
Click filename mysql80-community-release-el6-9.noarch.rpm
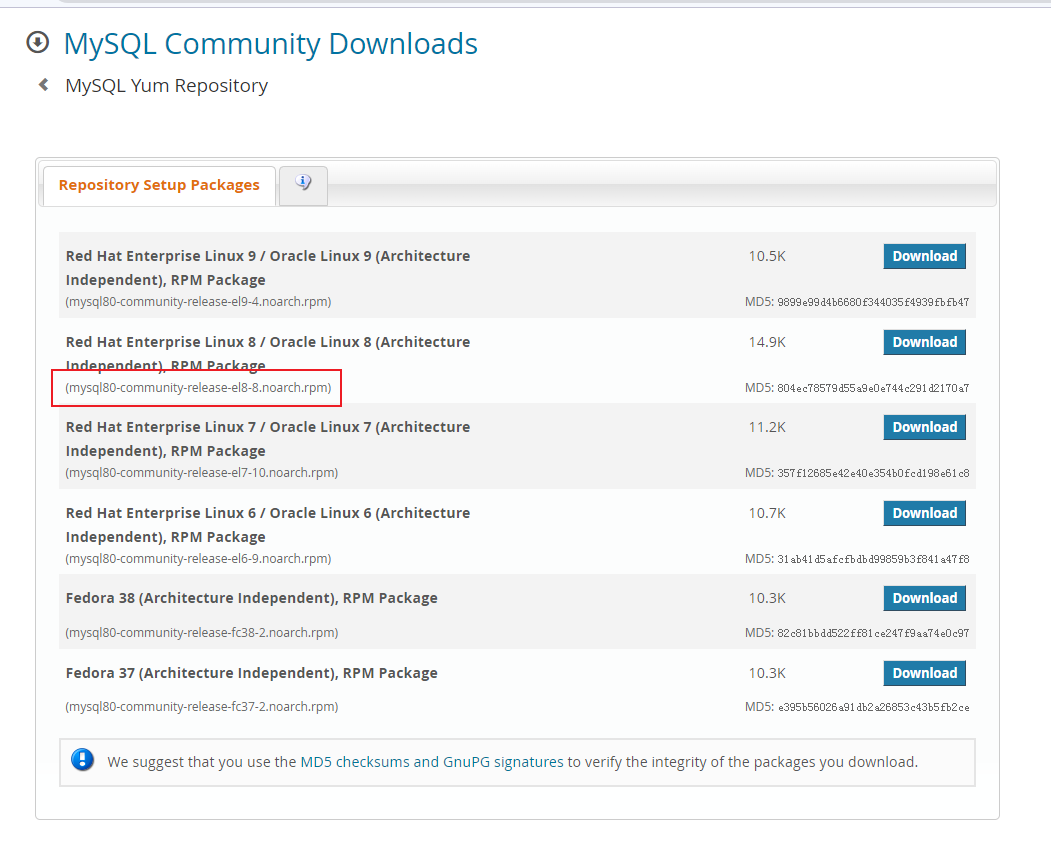pyautogui.click(x=198, y=558)
